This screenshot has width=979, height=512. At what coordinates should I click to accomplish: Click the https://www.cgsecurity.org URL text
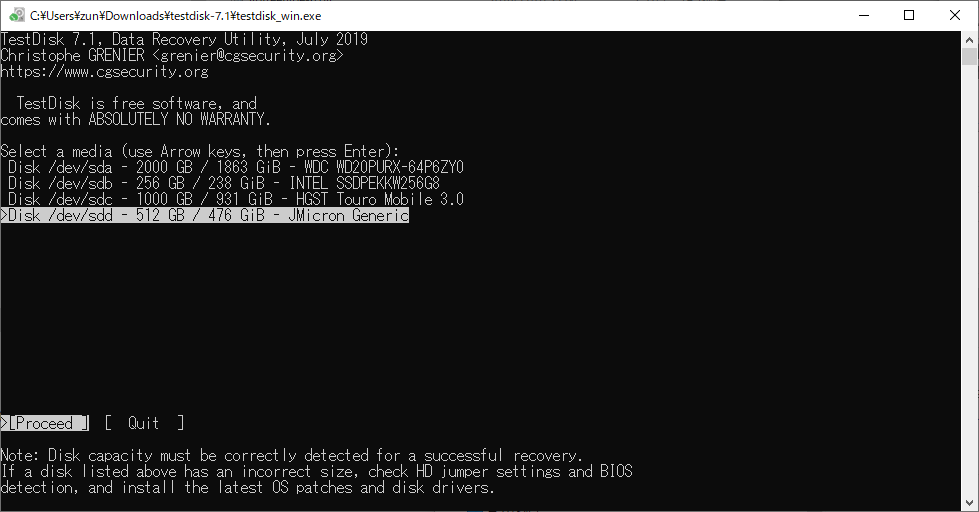pyautogui.click(x=104, y=72)
